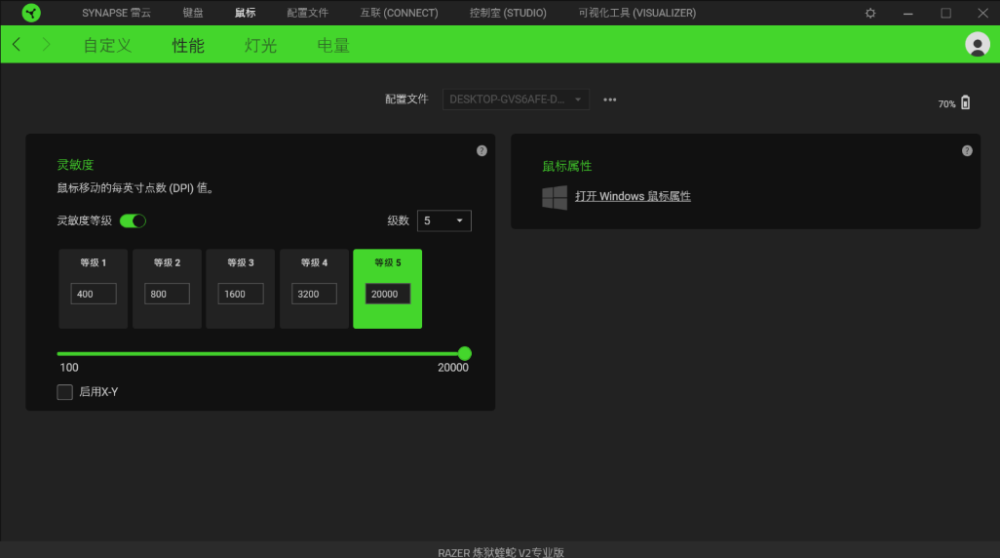
Task: Switch to the 鼠标 tab
Action: (245, 13)
